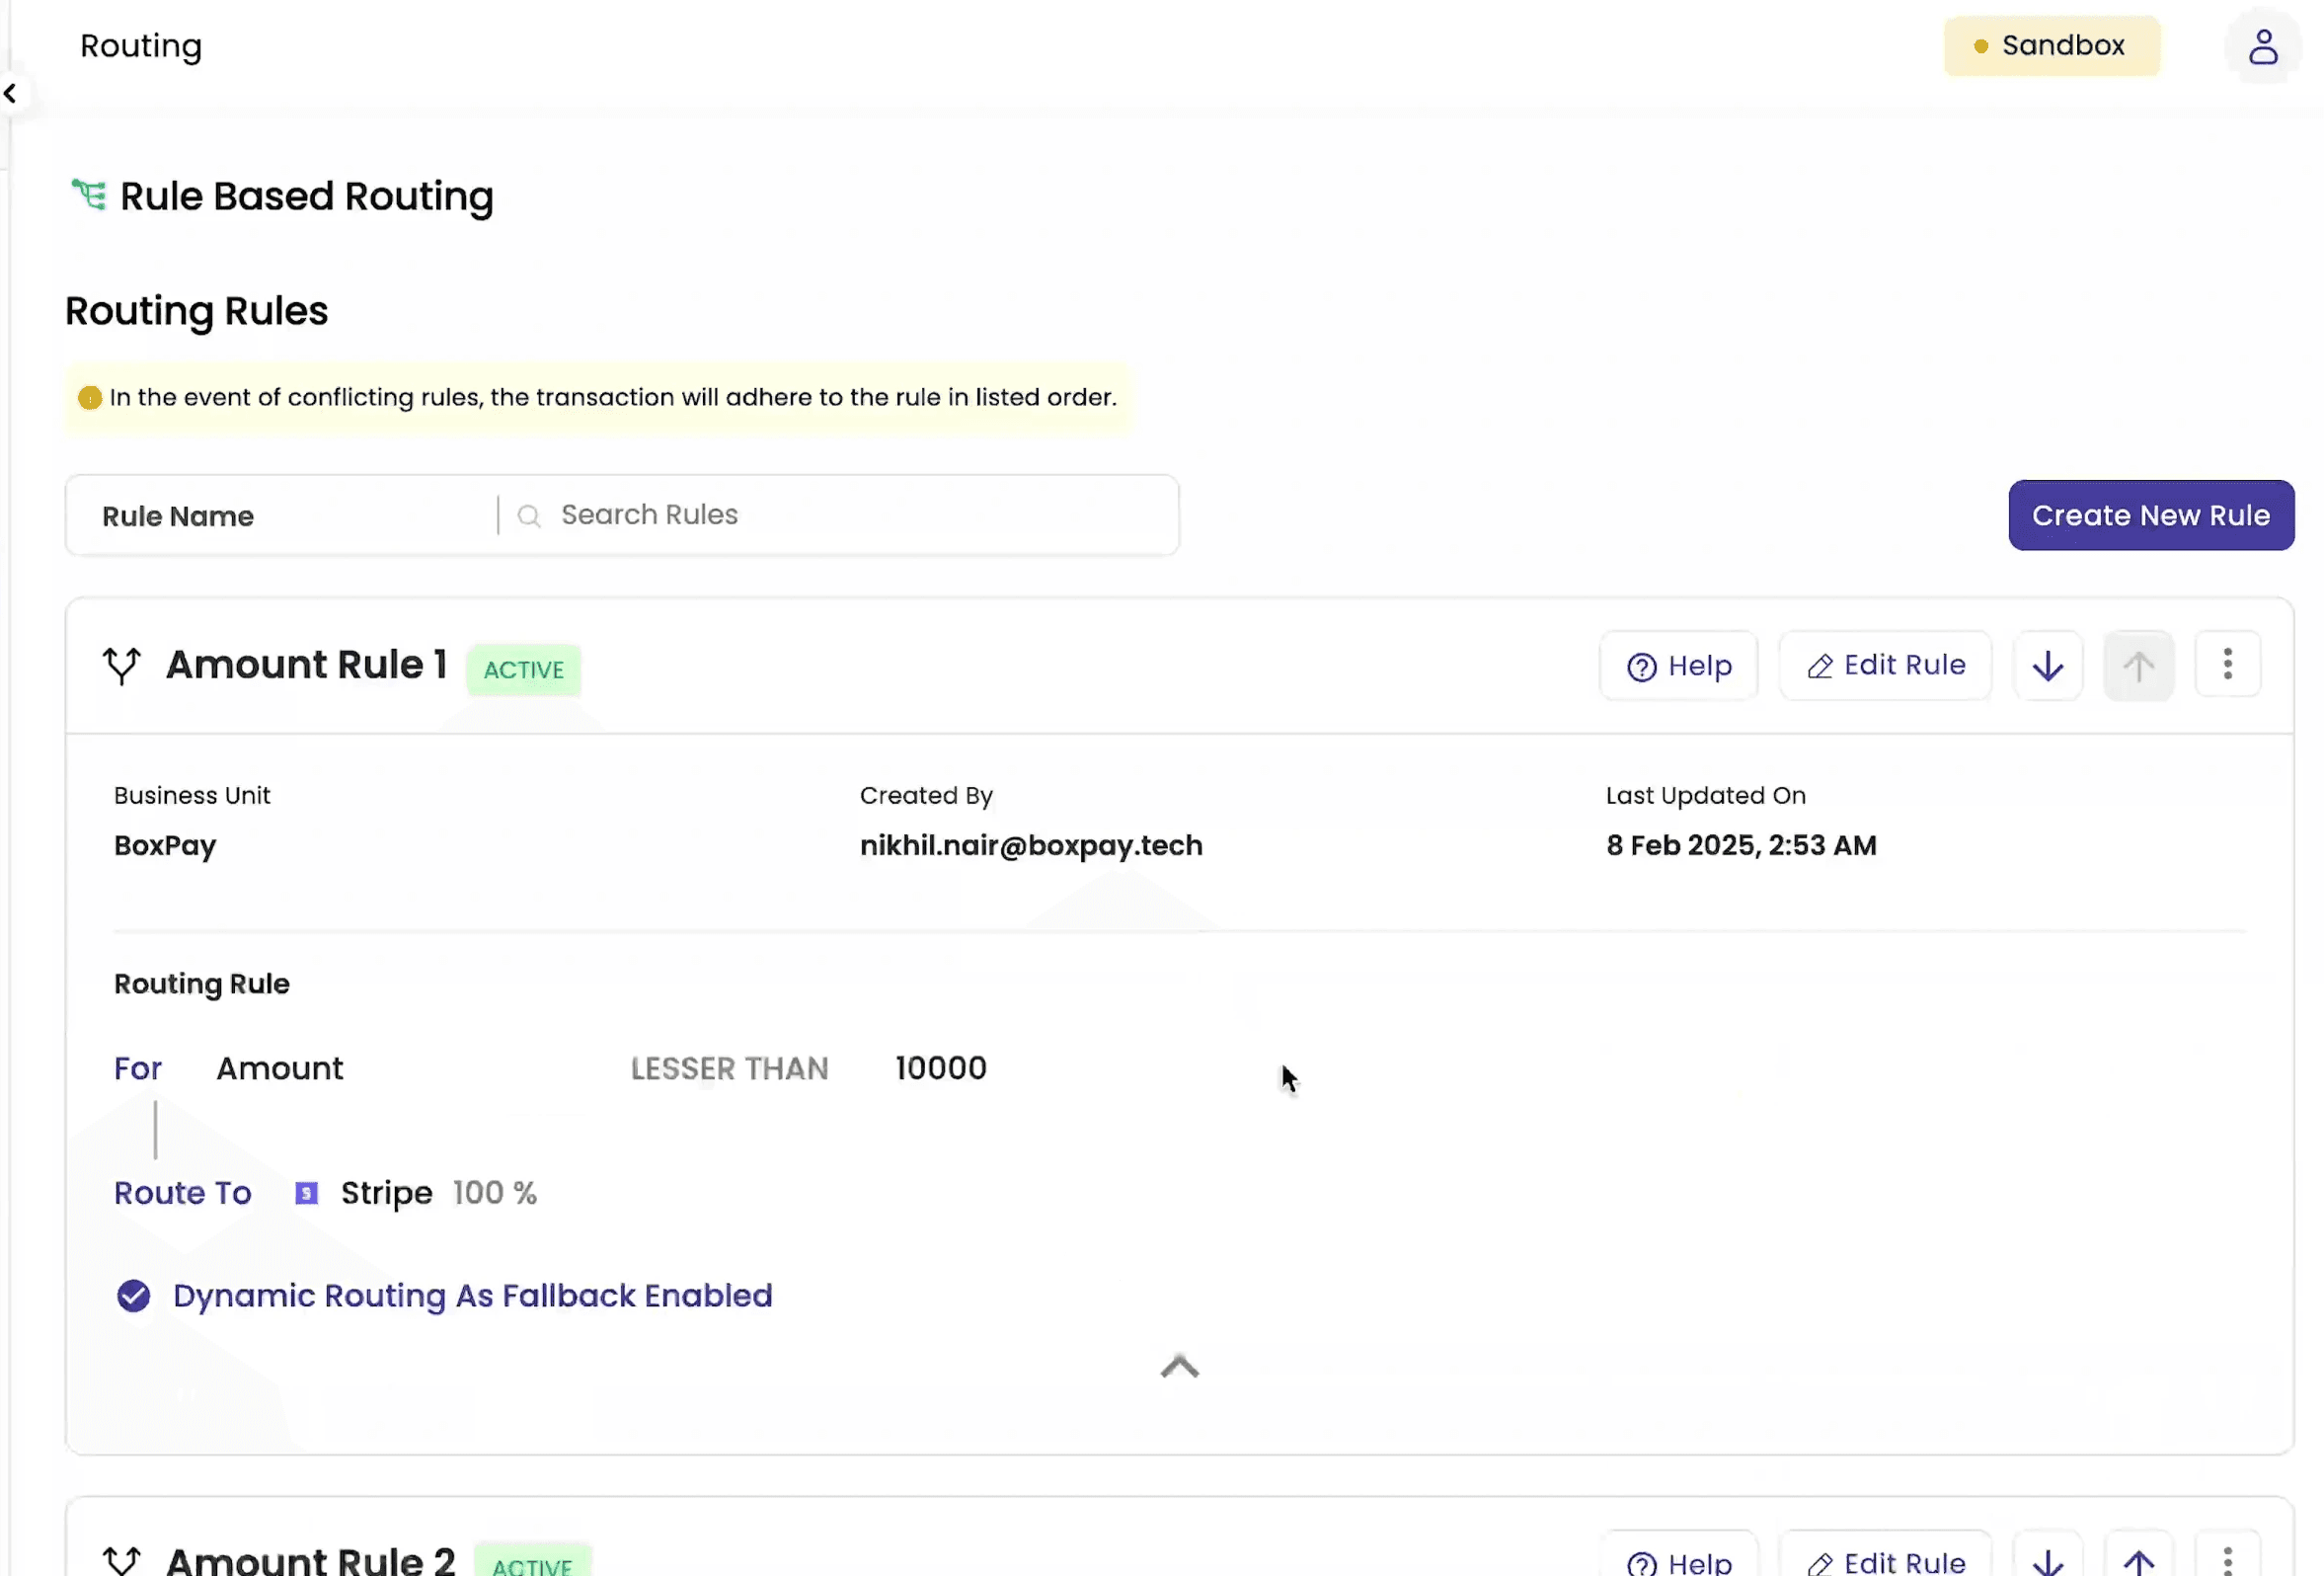Click the Amount Rule 1 branch icon

(122, 666)
